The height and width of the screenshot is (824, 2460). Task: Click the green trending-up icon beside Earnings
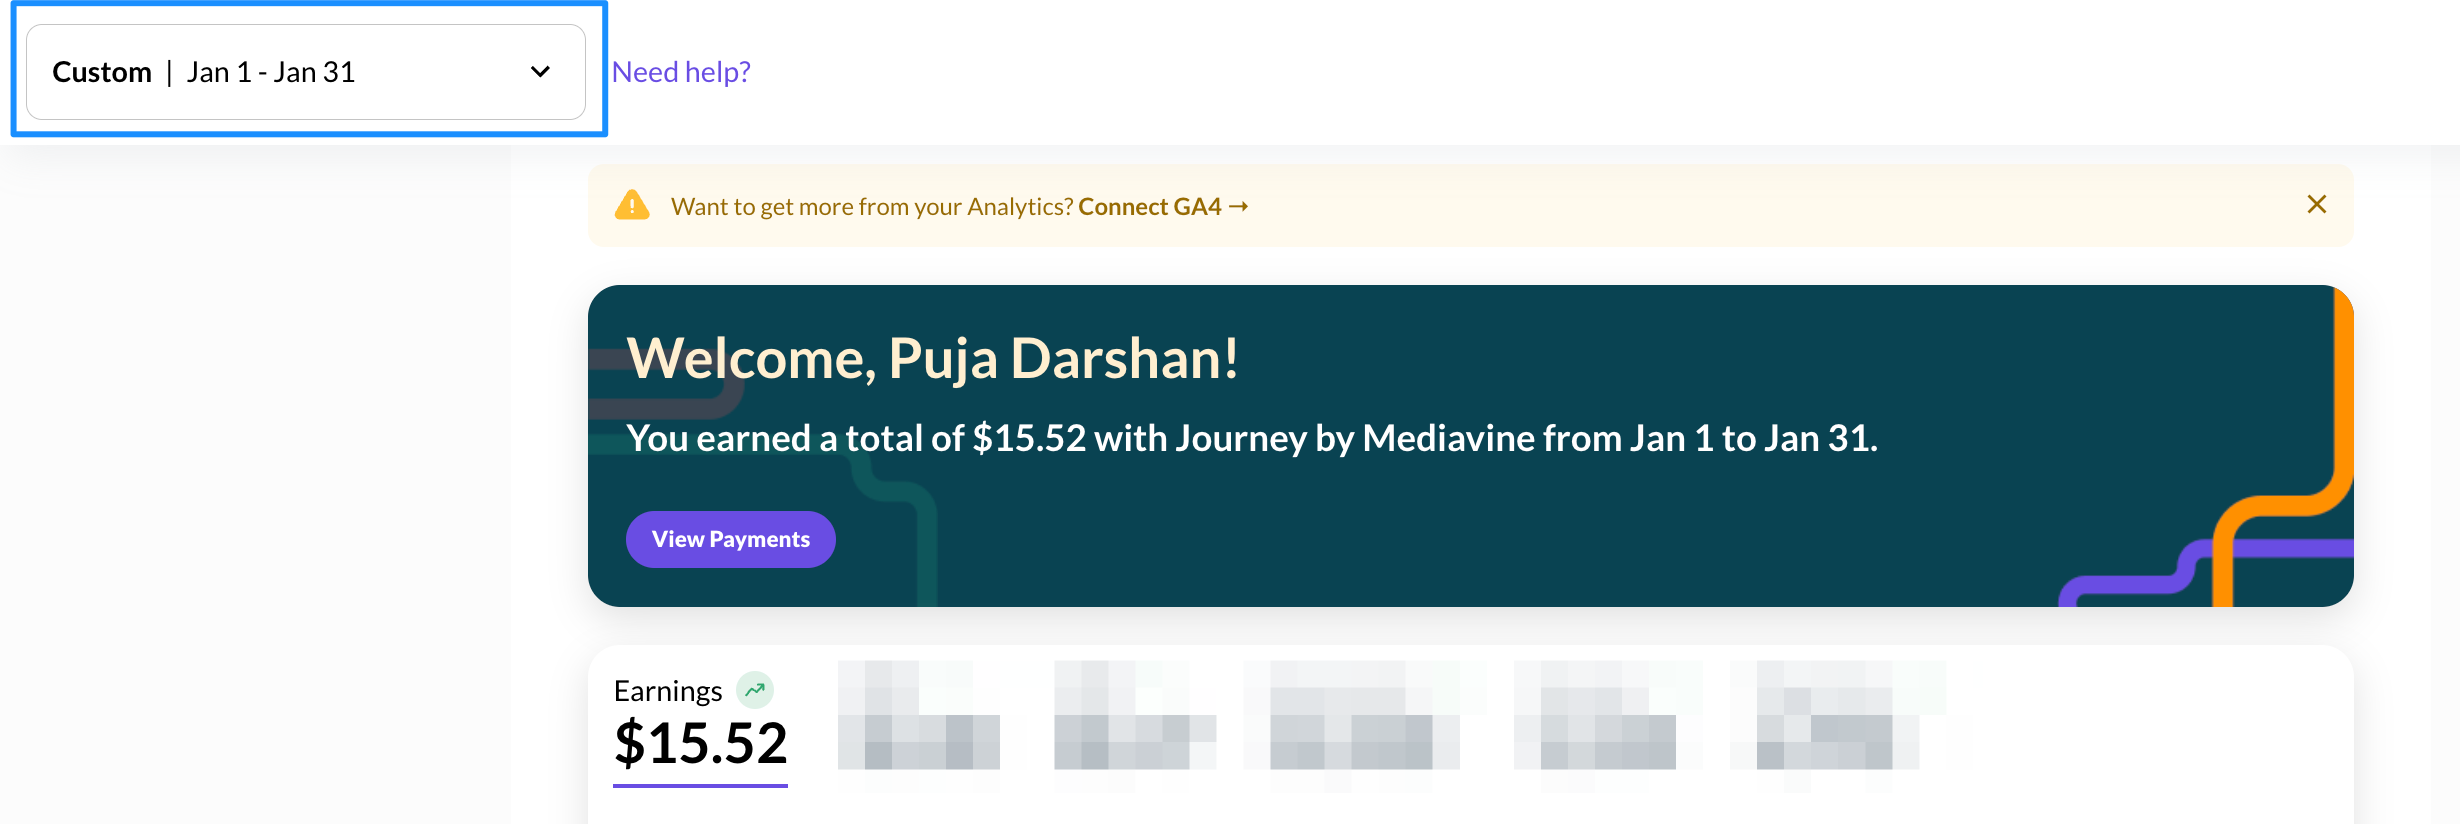click(x=755, y=690)
